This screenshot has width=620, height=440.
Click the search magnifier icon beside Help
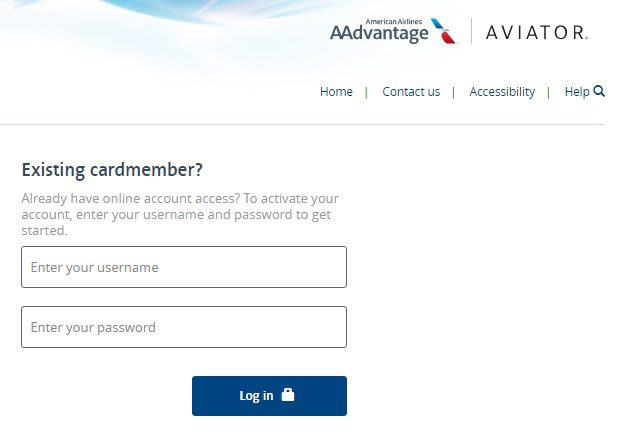(599, 91)
